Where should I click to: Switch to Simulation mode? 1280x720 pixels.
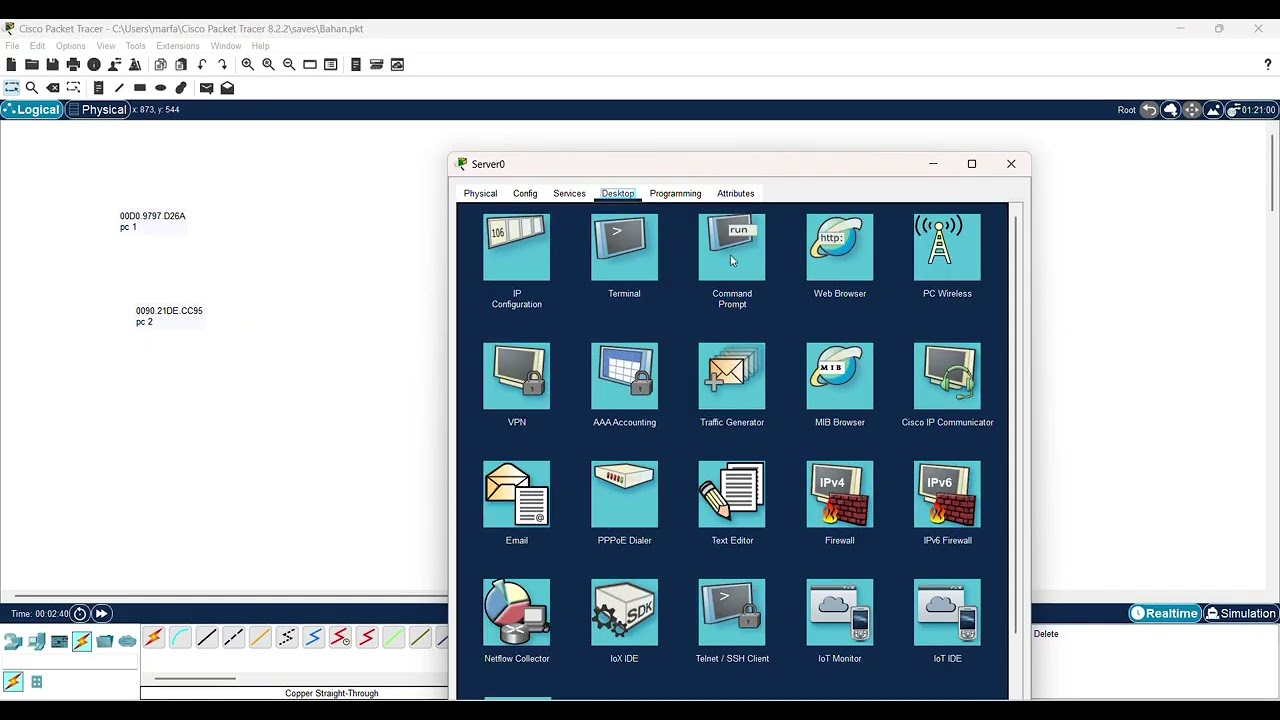(x=1241, y=613)
